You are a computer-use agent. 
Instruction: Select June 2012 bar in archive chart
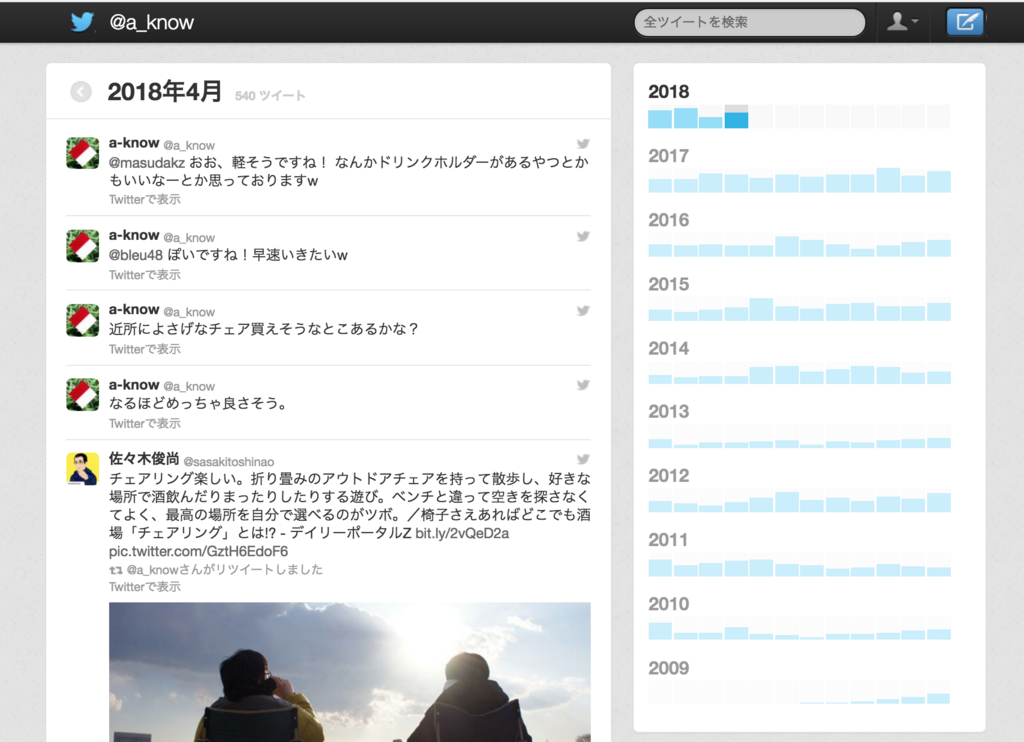pos(787,501)
